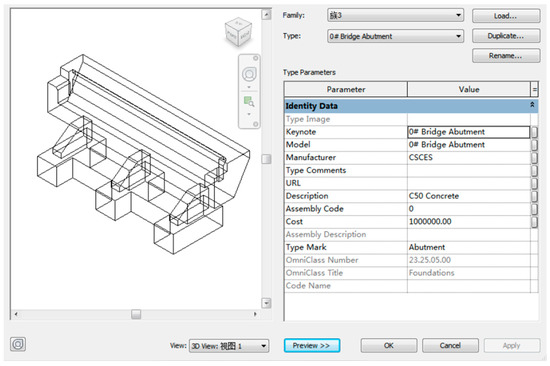This screenshot has height=366, width=550.
Task: Click the preview vertical scroll down arrow
Action: 266,303
